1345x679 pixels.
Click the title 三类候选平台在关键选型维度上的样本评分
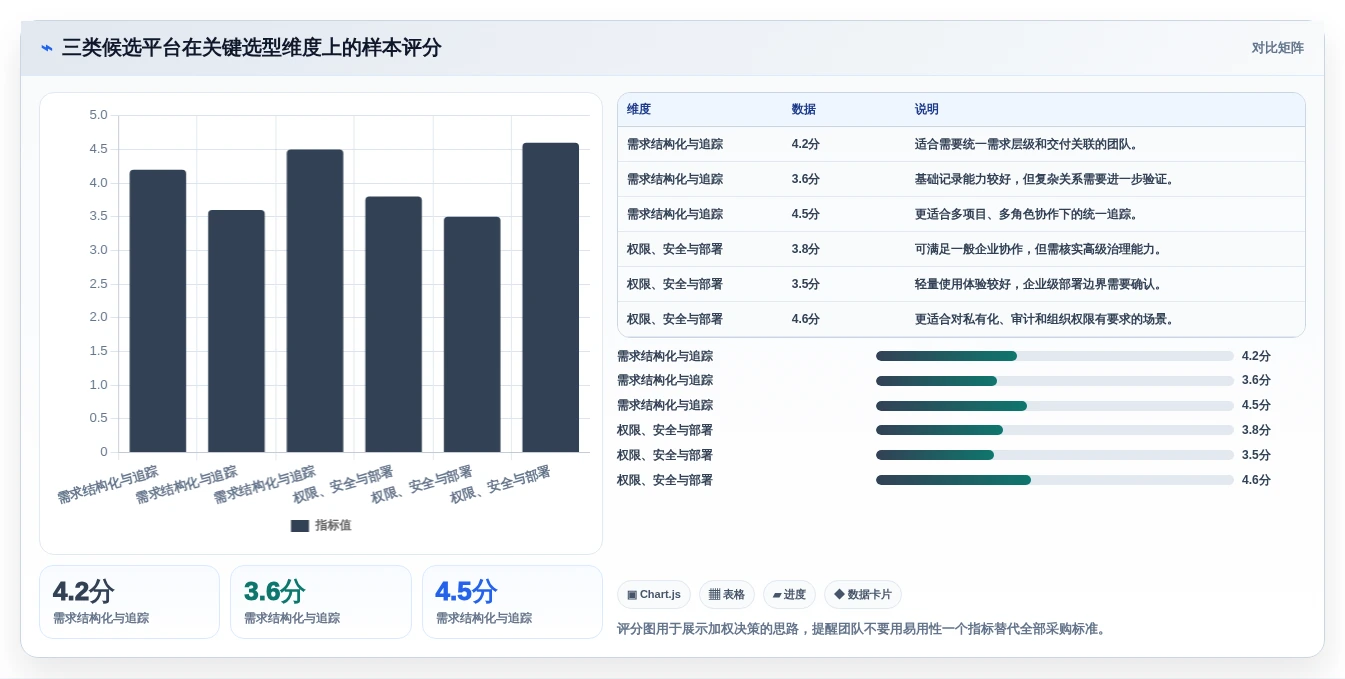[252, 48]
